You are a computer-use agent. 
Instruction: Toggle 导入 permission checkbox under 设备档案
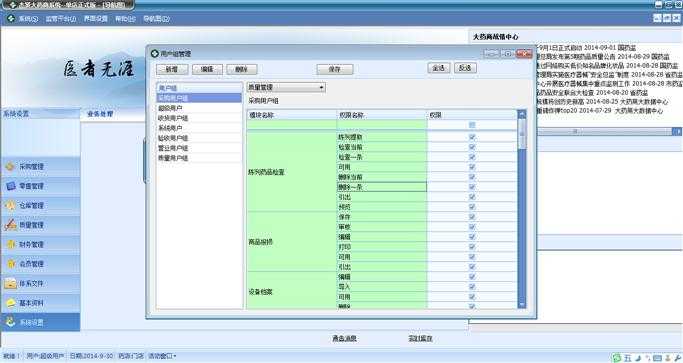tap(472, 287)
